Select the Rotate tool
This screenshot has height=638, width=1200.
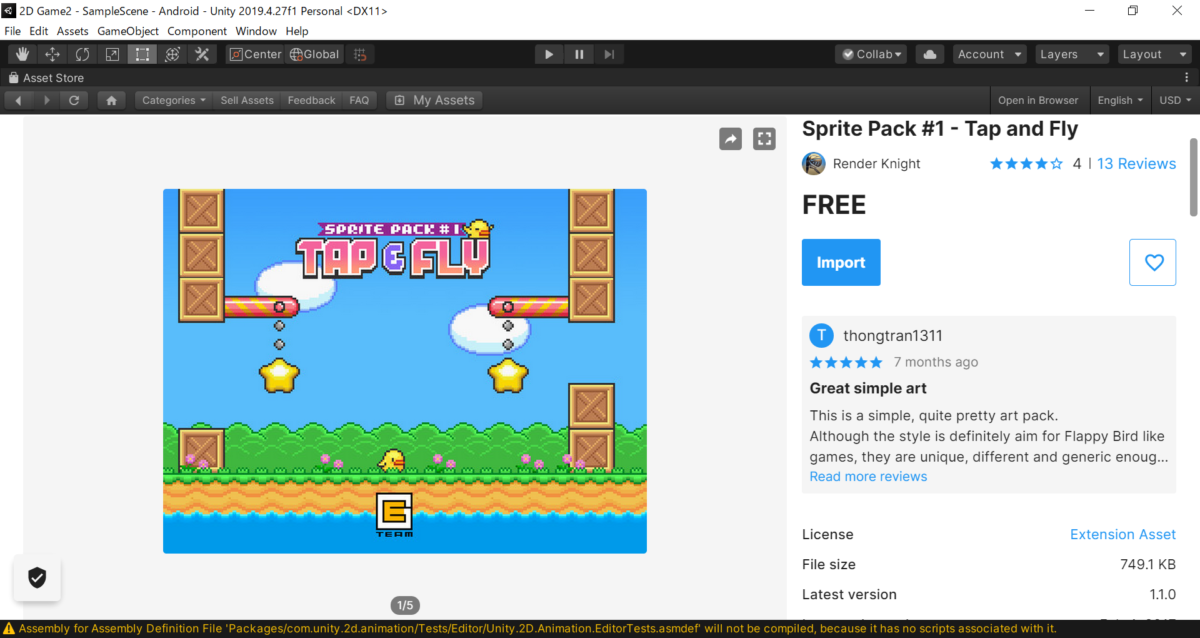click(x=82, y=54)
